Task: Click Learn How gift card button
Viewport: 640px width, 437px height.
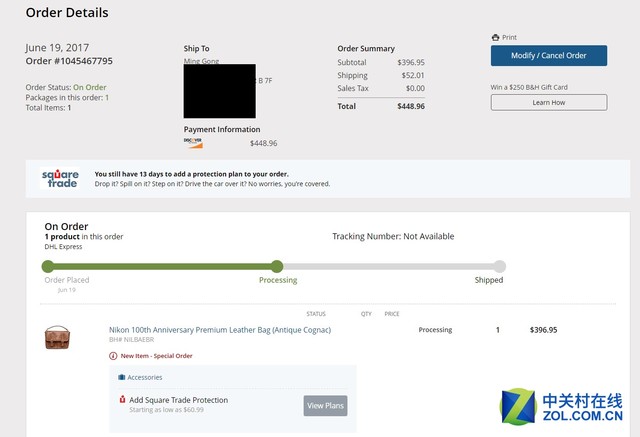Action: pyautogui.click(x=548, y=102)
